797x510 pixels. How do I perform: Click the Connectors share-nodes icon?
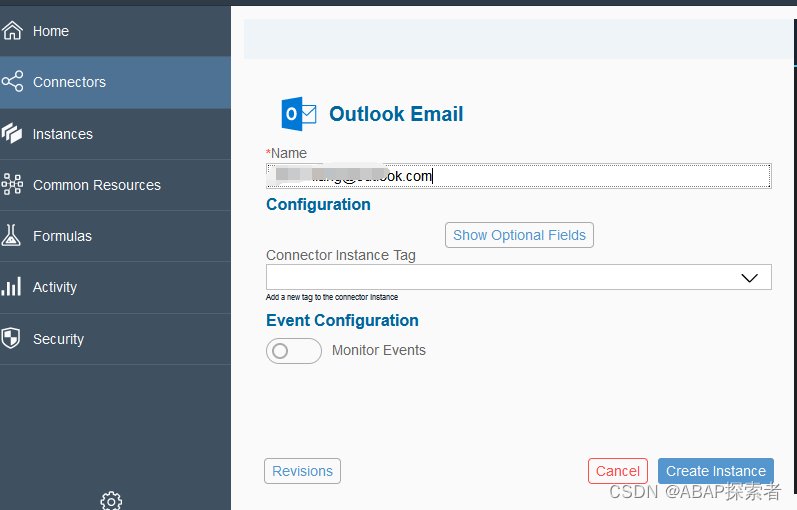[x=12, y=81]
